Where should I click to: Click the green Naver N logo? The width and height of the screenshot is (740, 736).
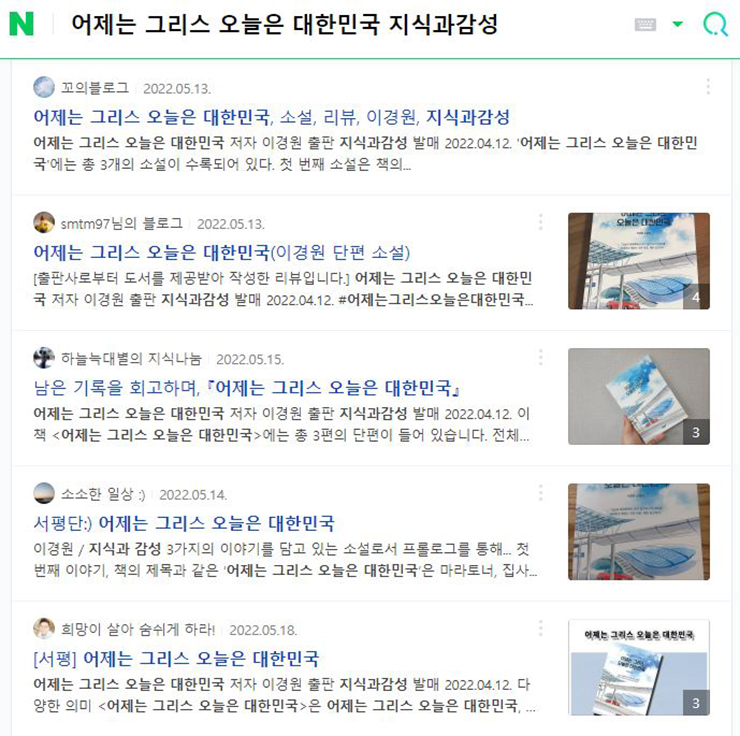[x=21, y=24]
